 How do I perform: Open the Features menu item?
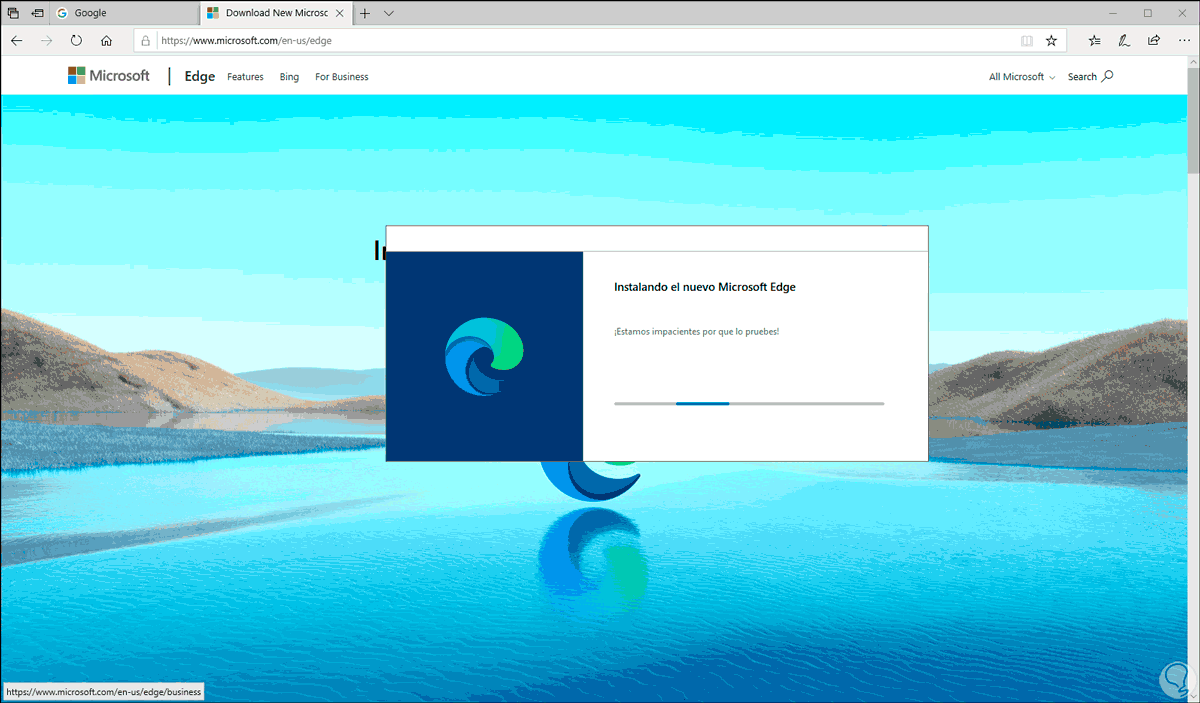tap(245, 77)
